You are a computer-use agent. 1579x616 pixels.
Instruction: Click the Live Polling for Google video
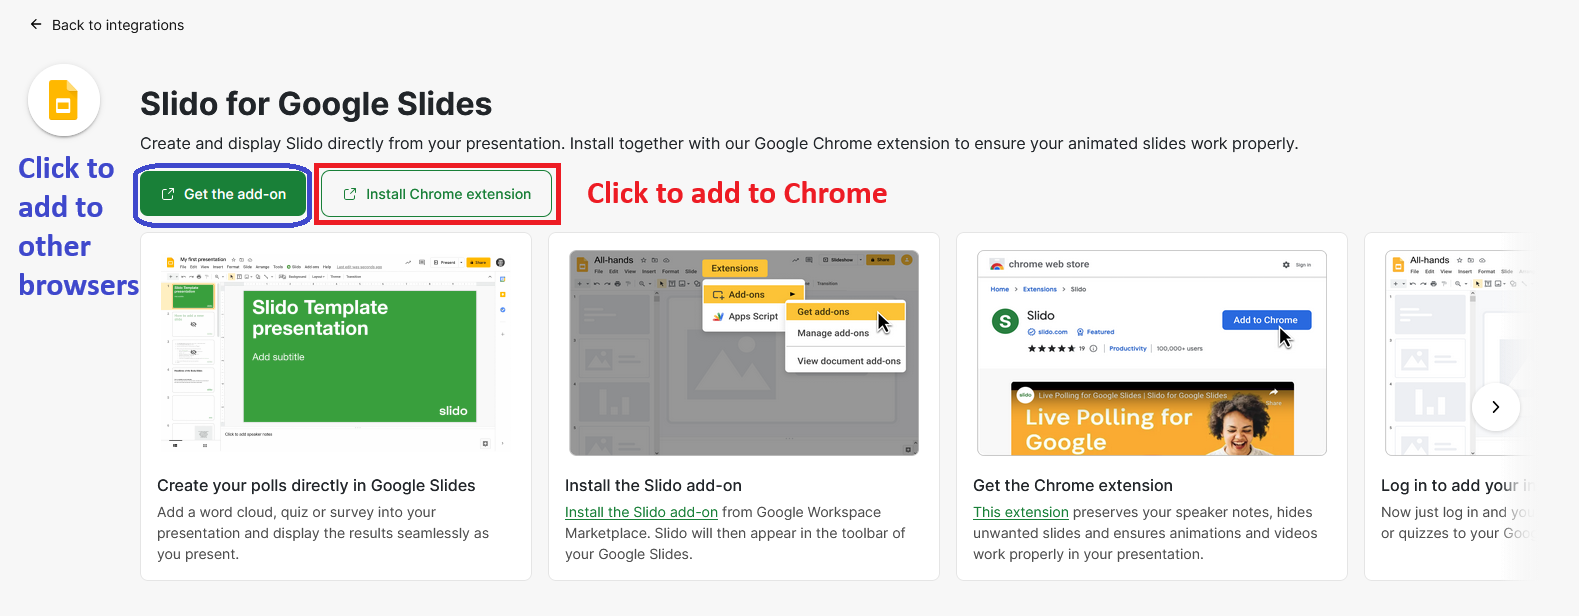coord(1152,419)
